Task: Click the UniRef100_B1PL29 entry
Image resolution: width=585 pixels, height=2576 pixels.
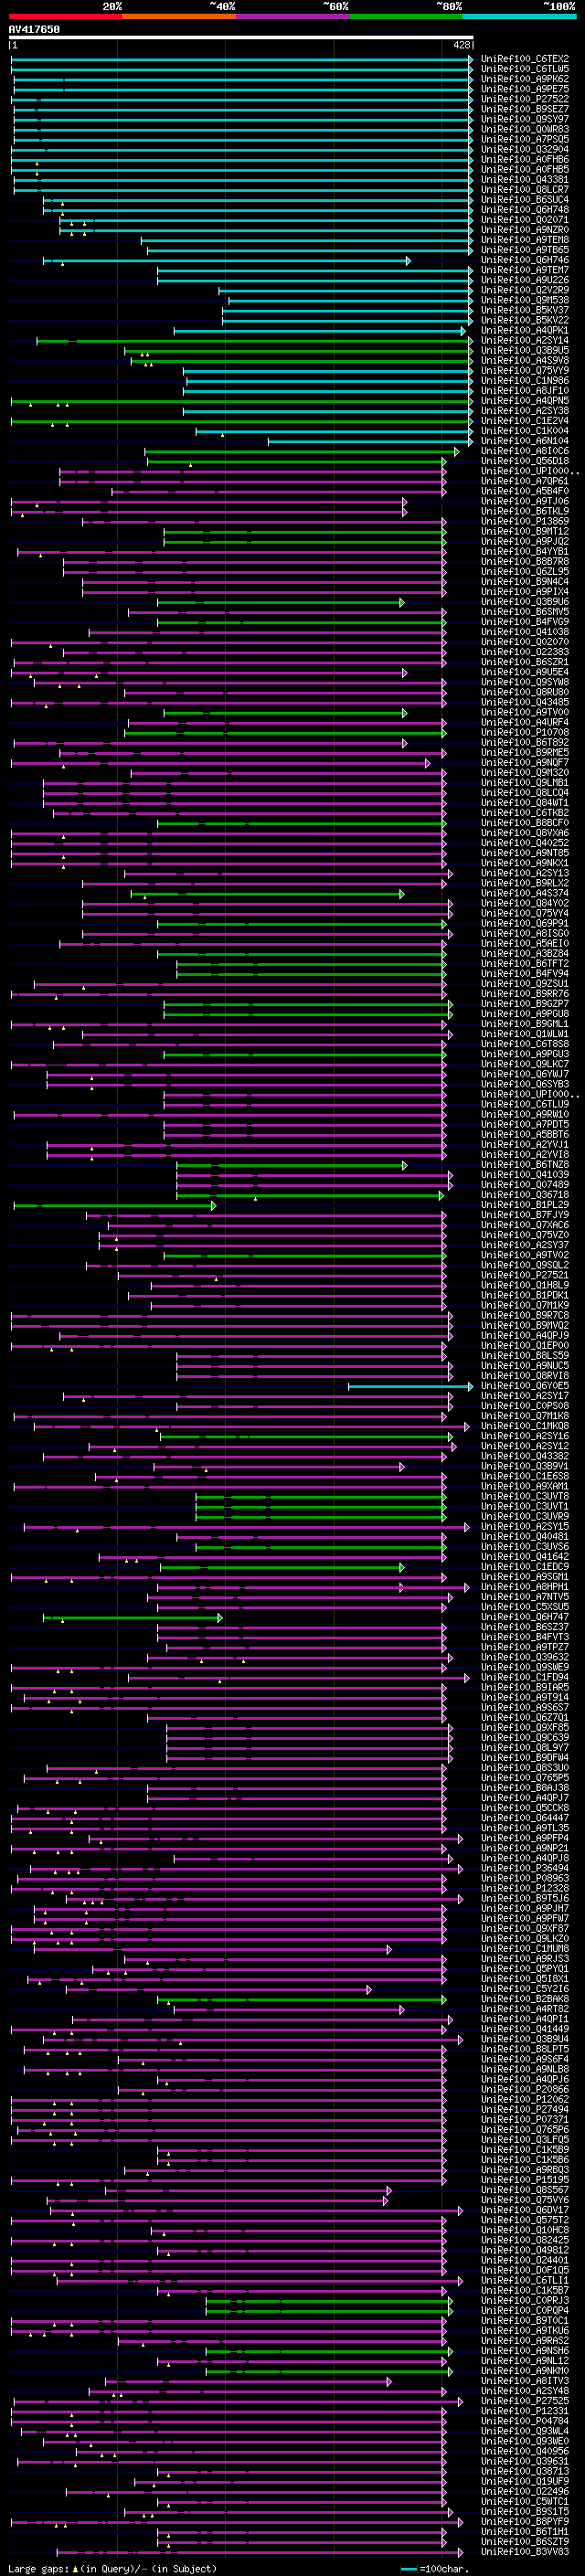Action: point(525,1205)
